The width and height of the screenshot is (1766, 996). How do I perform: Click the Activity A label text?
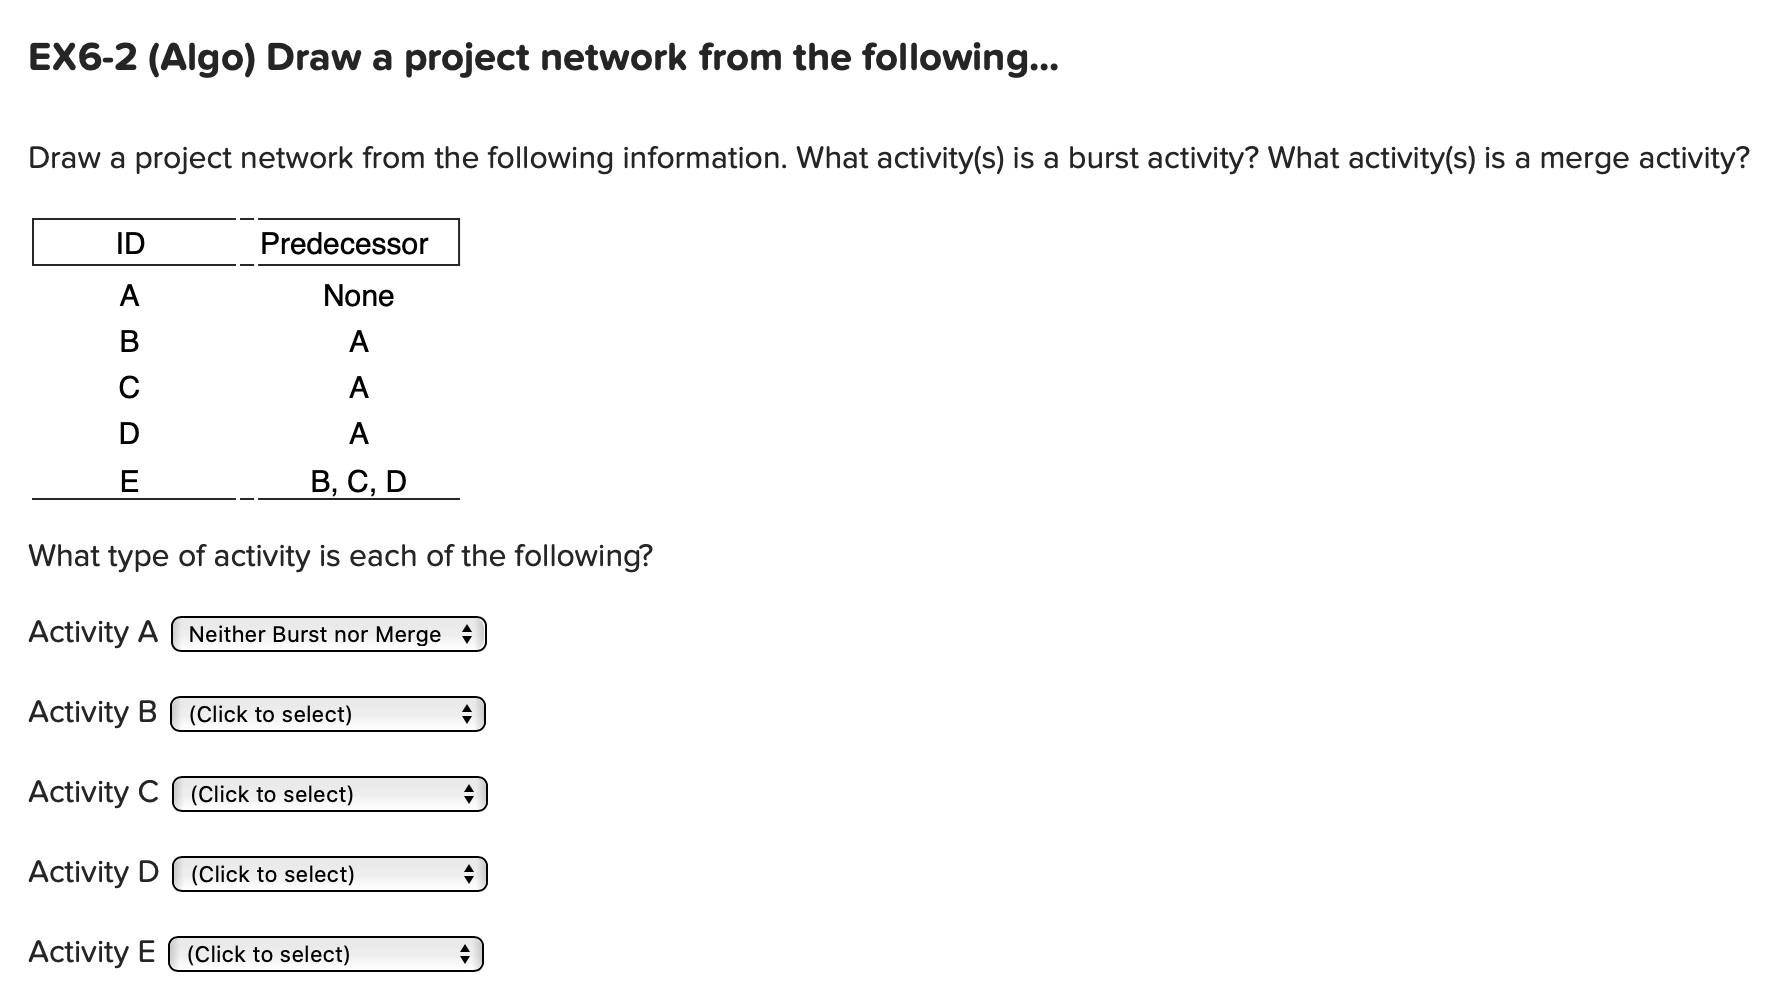(x=92, y=631)
